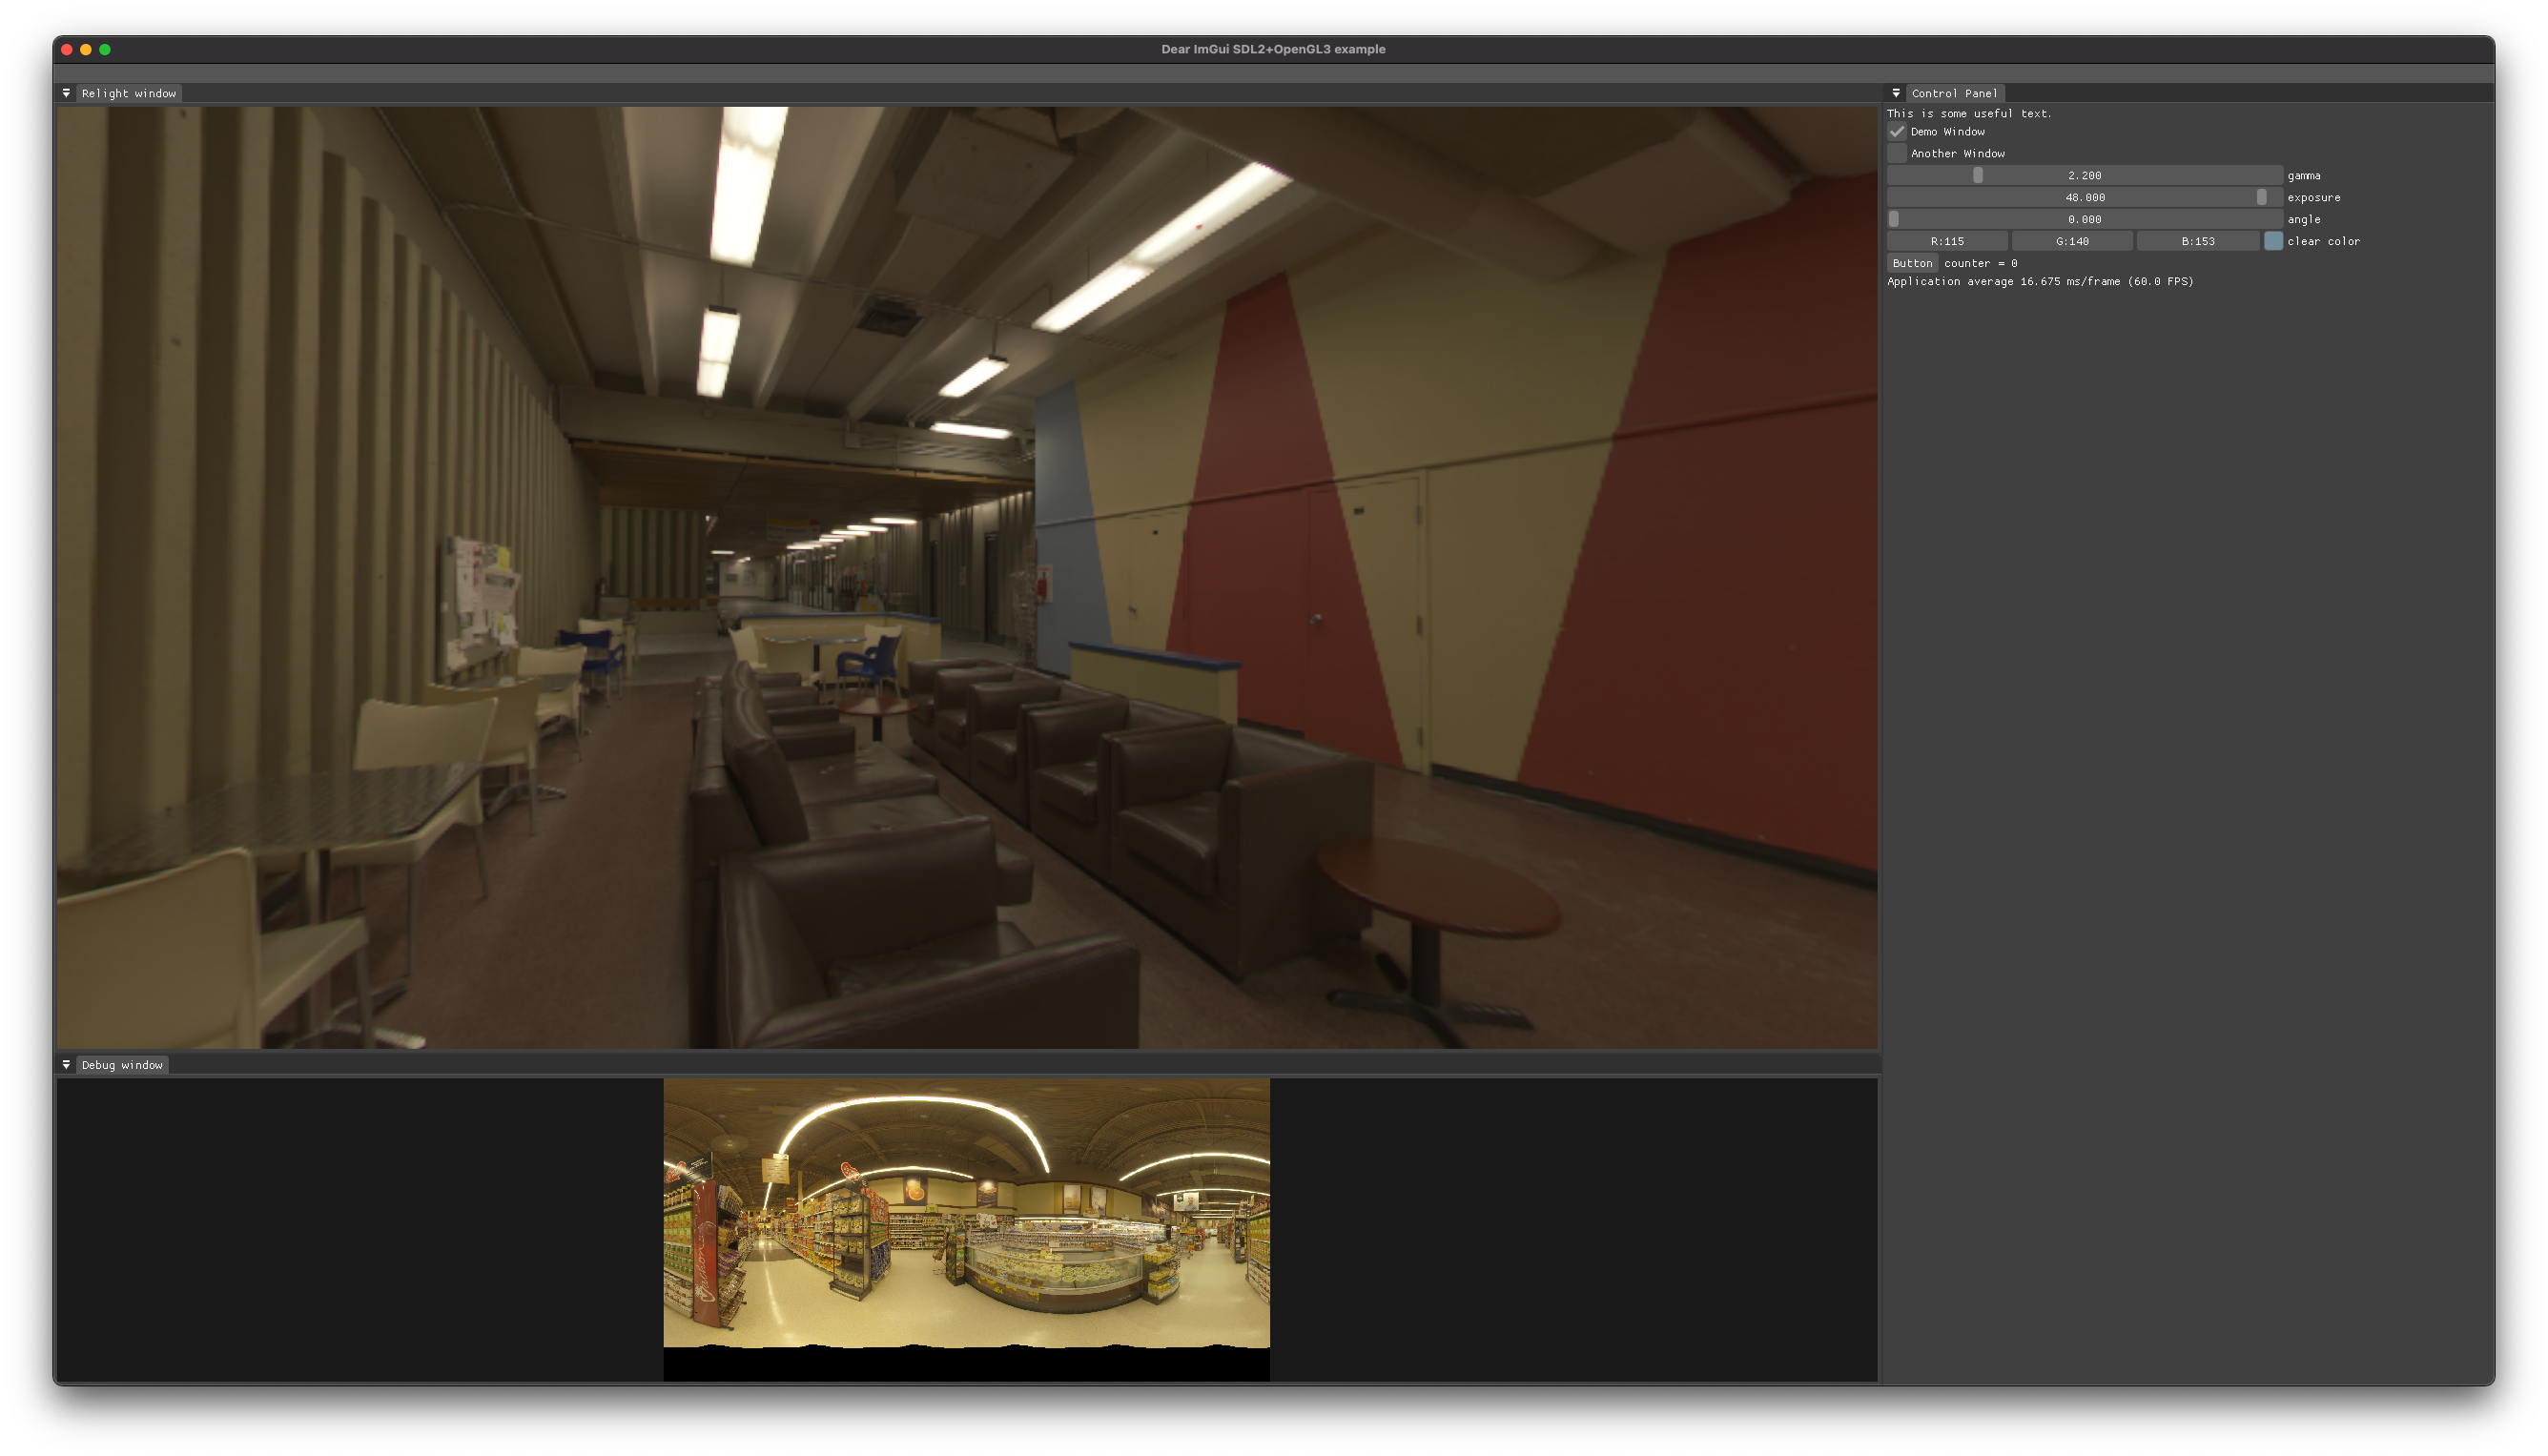Screen dimensions: 2548x1456
Task: Click the green maximize window button
Action: tap(105, 49)
